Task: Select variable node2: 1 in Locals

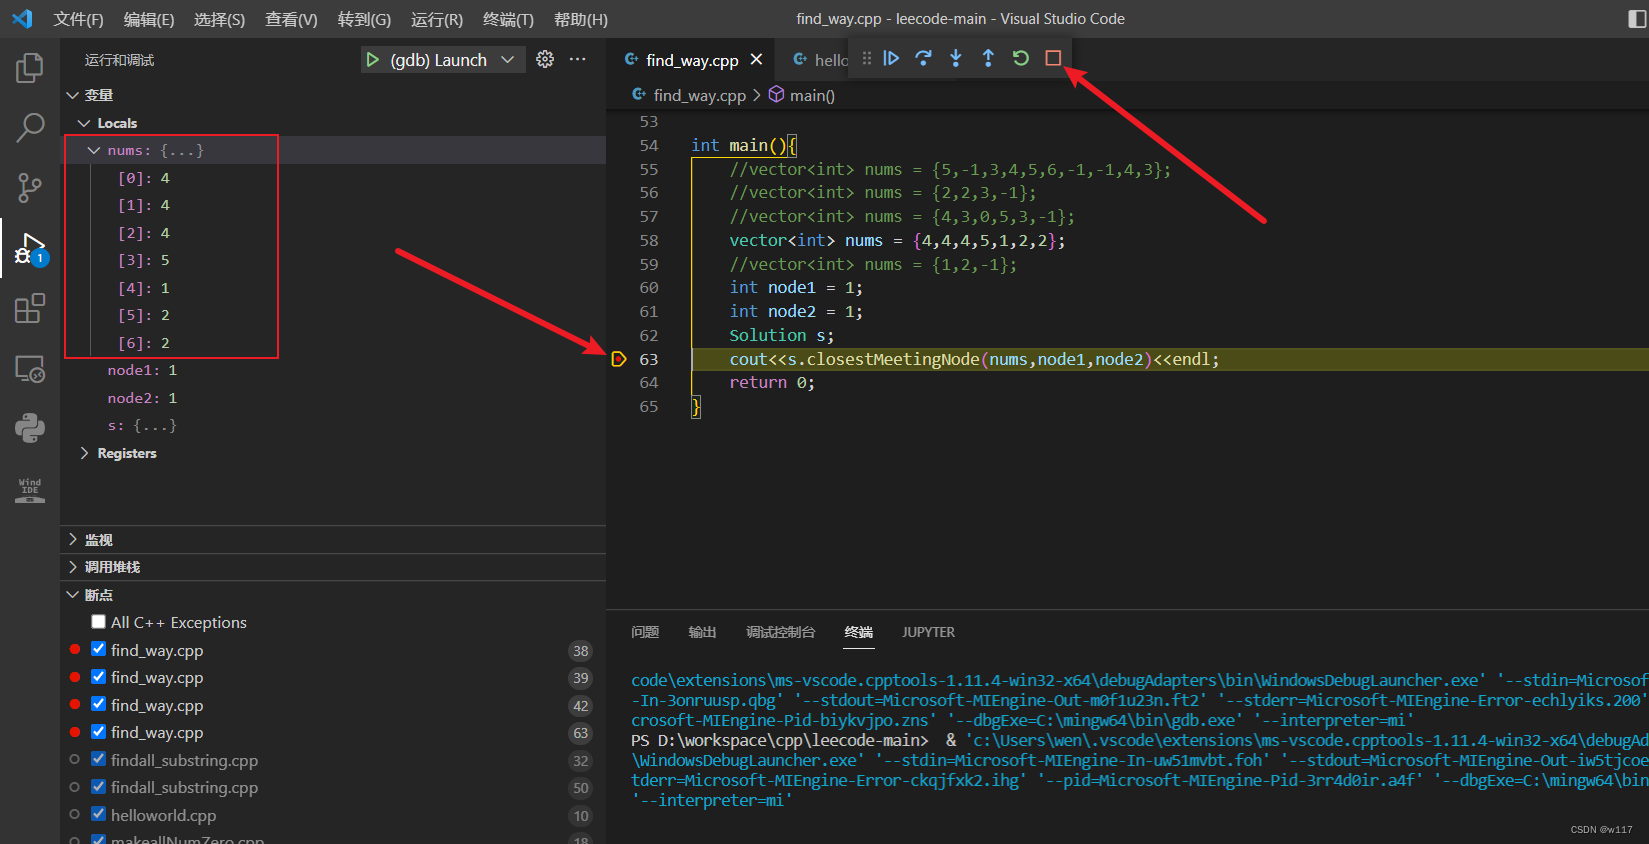Action: [x=142, y=398]
